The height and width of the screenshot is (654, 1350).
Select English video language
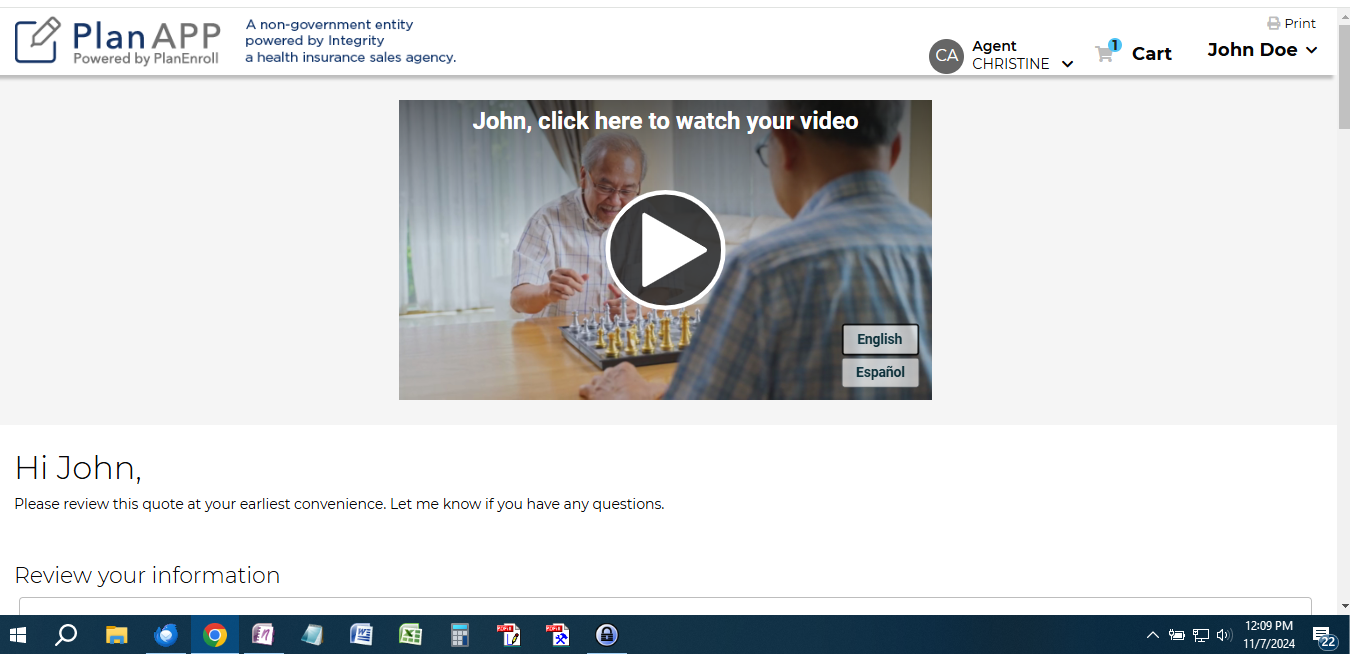880,339
